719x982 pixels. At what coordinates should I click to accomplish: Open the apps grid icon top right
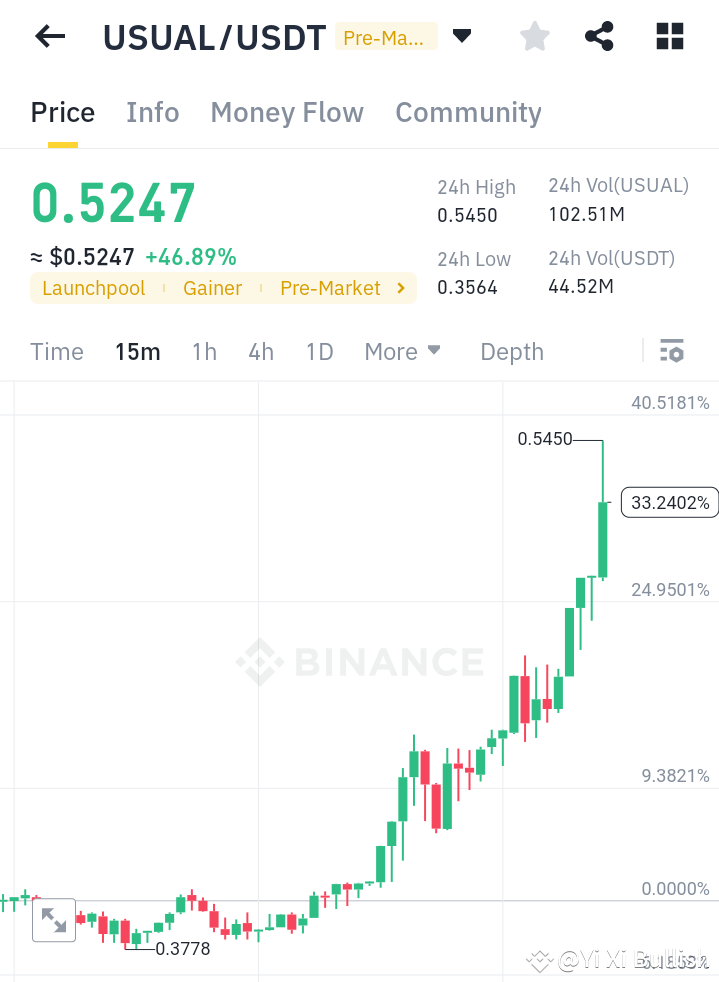tap(669, 36)
